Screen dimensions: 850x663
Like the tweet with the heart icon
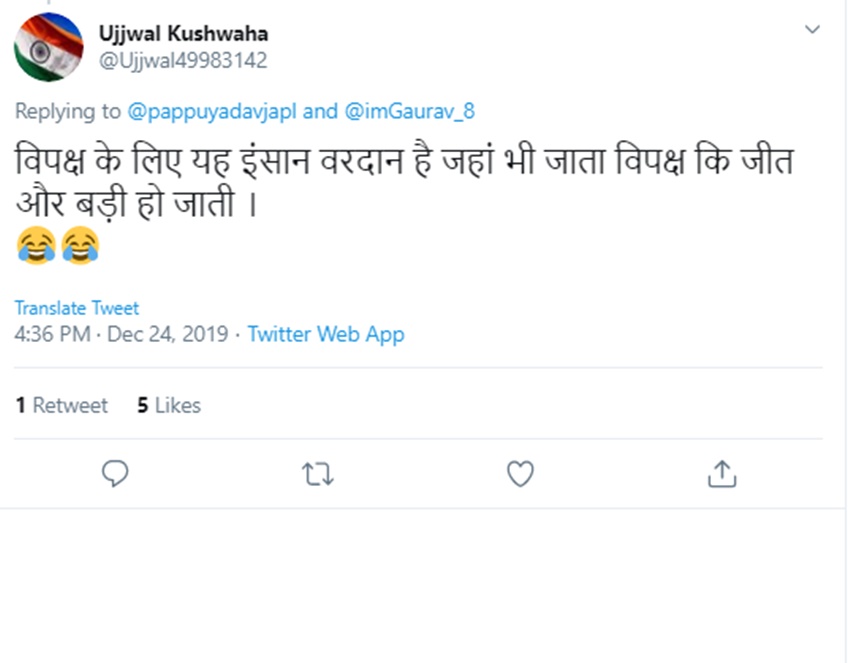tap(520, 474)
